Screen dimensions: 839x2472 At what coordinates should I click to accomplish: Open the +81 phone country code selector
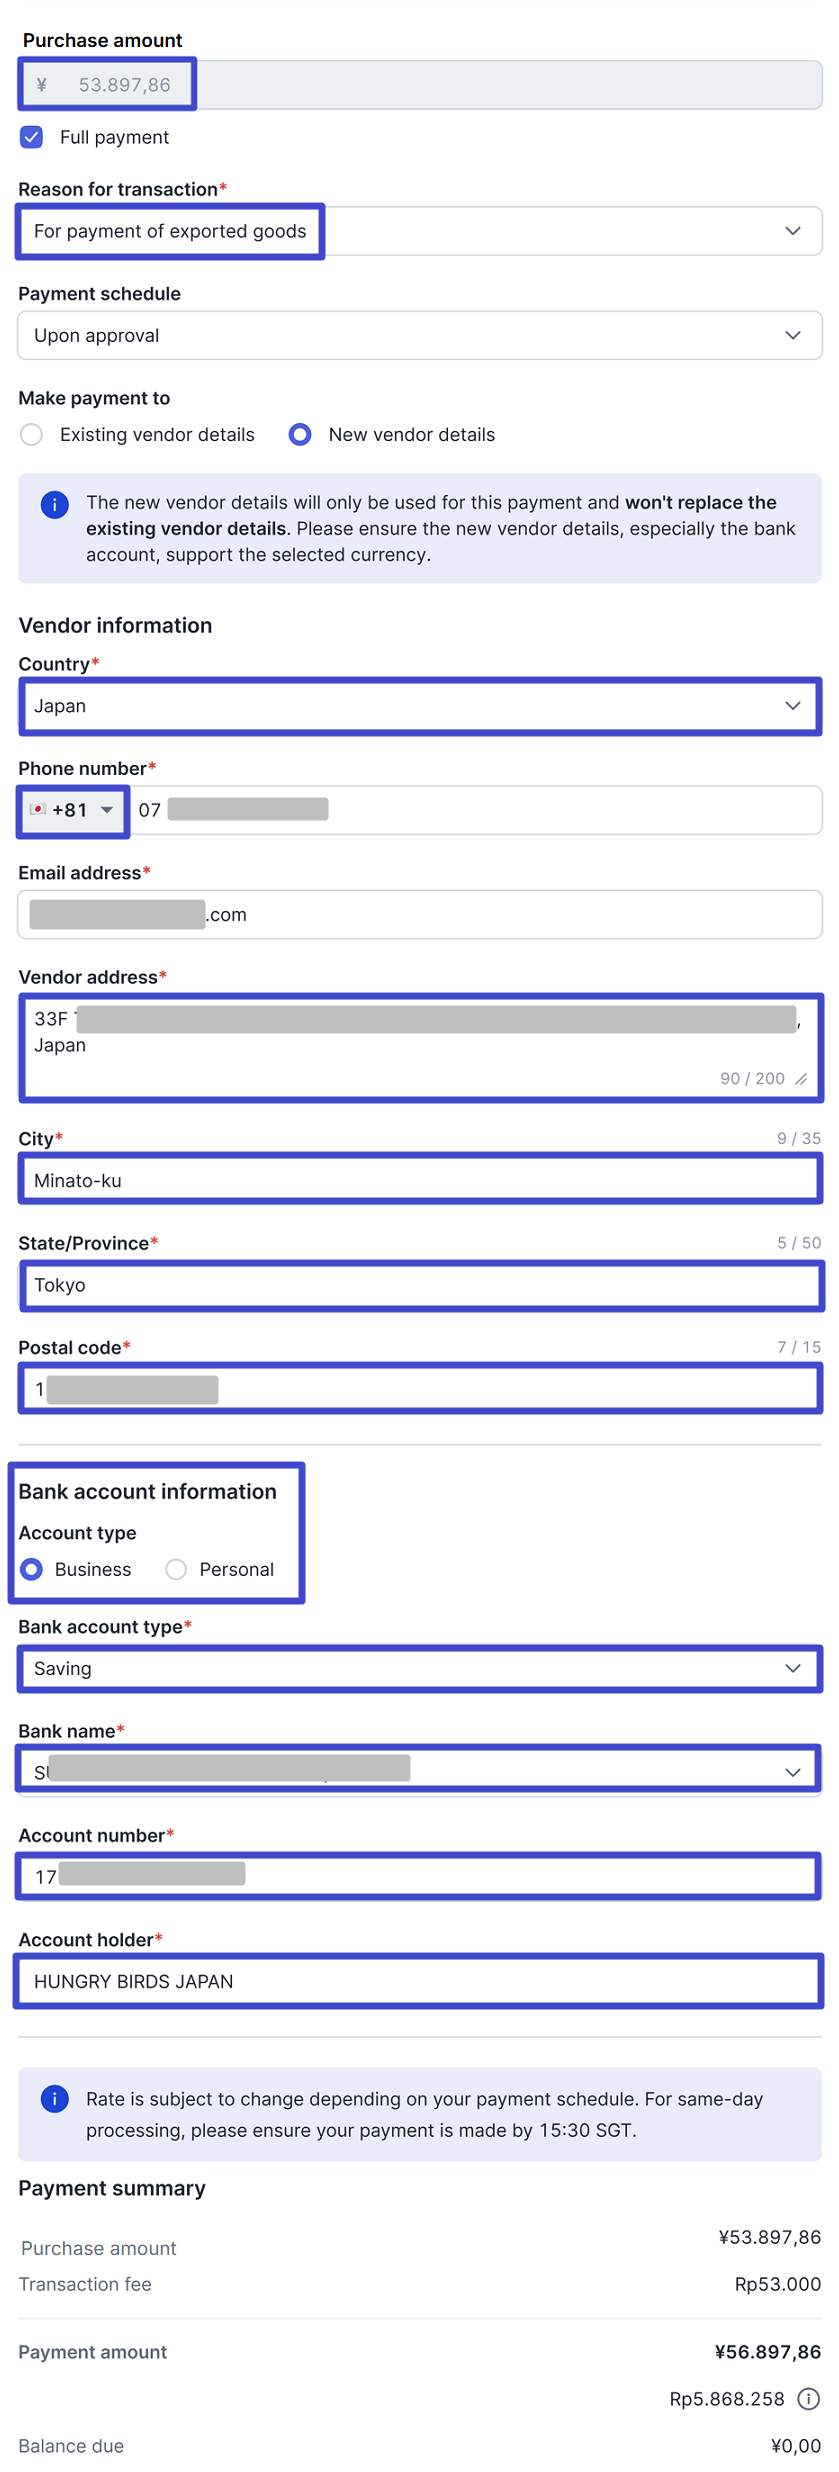point(73,810)
